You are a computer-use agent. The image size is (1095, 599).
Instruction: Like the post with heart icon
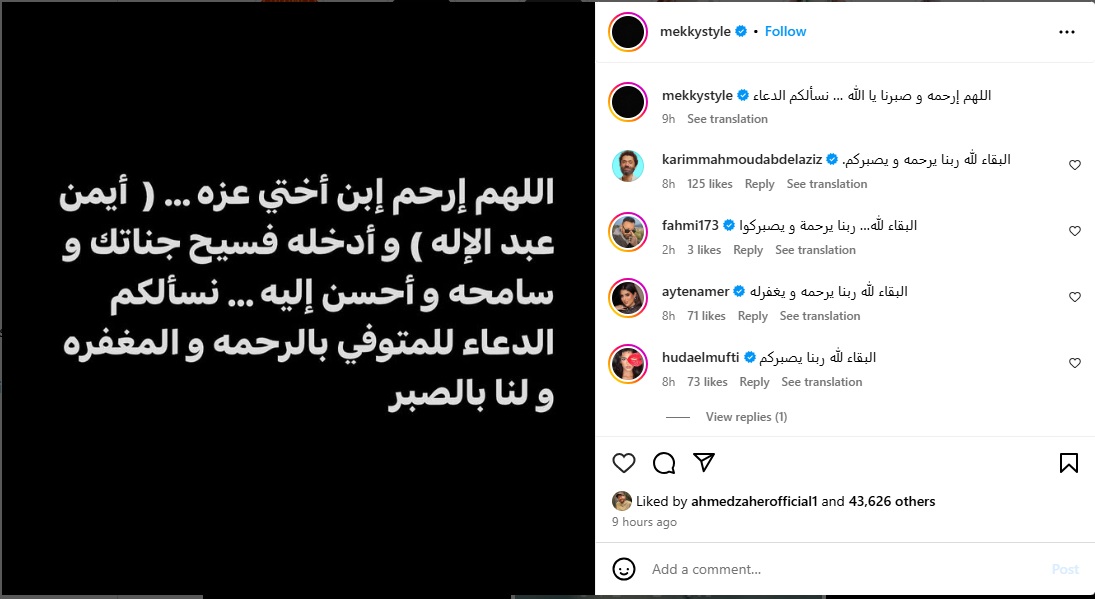click(x=624, y=463)
